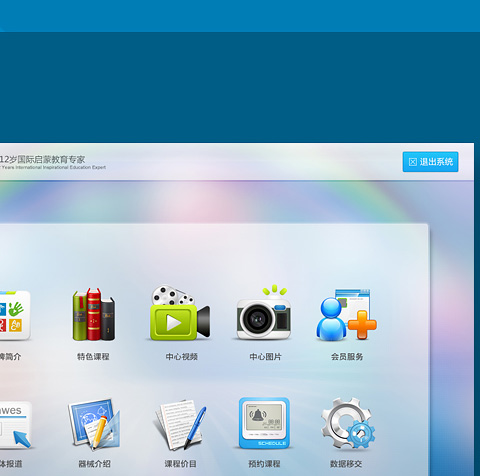Click the 器械介绍 text label
Viewport: 480px width, 476px height.
(x=94, y=464)
